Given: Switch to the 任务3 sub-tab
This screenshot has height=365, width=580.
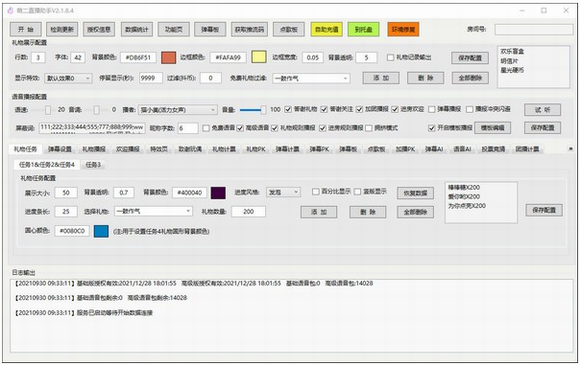Looking at the screenshot, I should tap(93, 165).
